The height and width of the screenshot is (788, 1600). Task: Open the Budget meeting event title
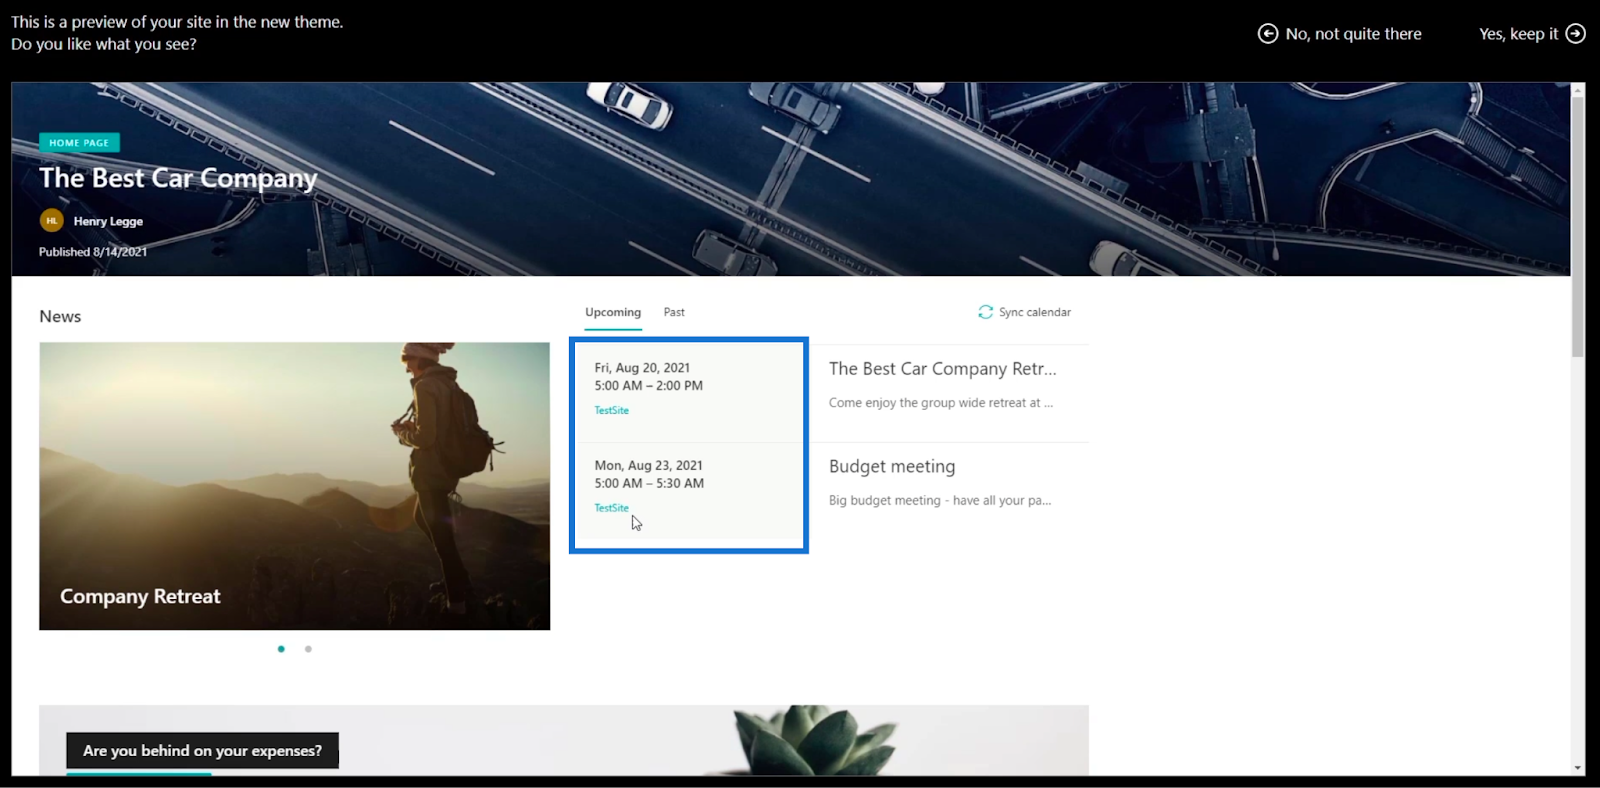tap(892, 467)
